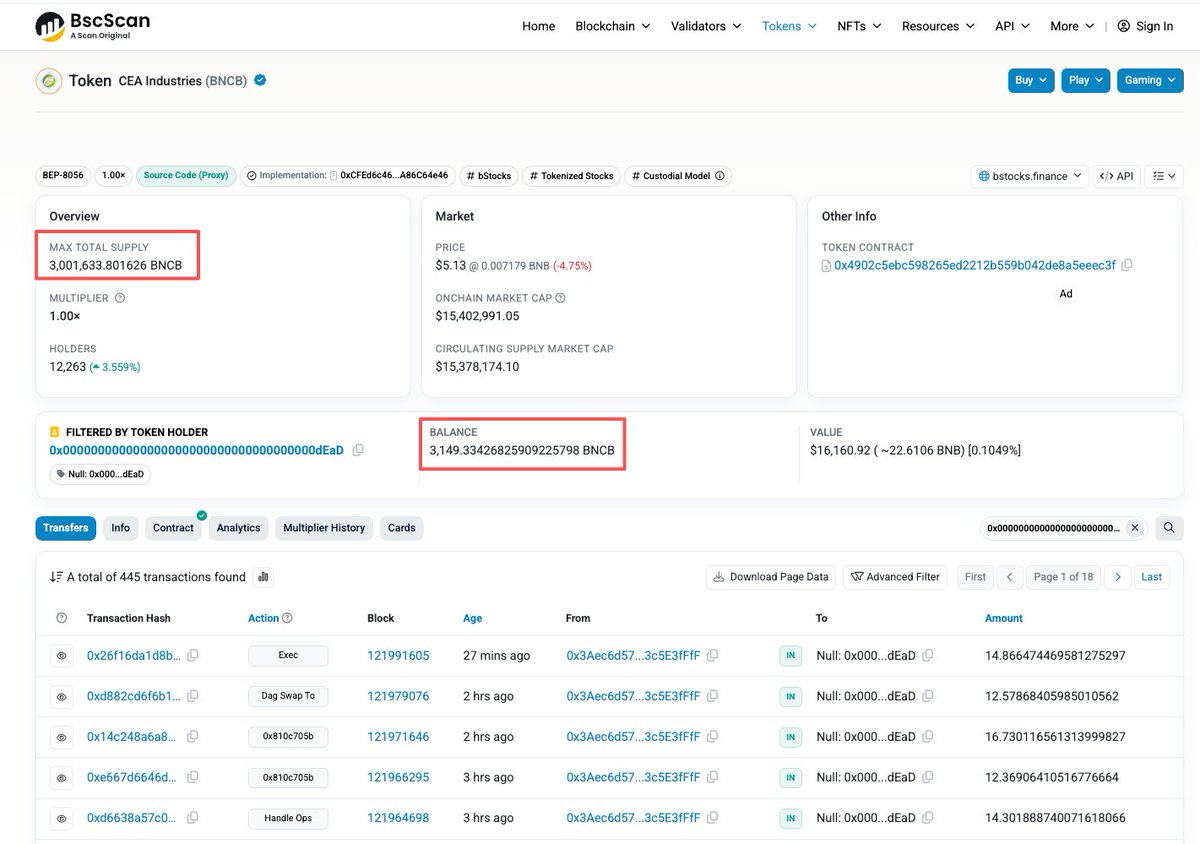Viewport: 1200px width, 844px height.
Task: Toggle the transaction sort order icon
Action: [56, 577]
